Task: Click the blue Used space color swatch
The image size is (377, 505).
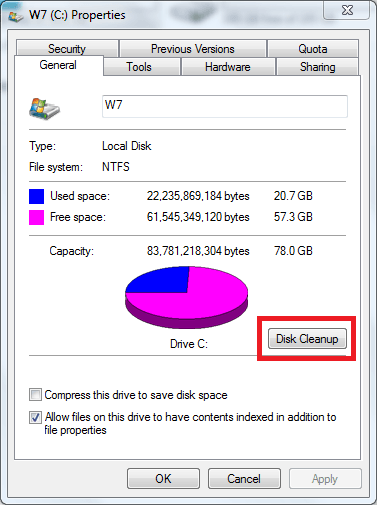Action: pos(36,196)
